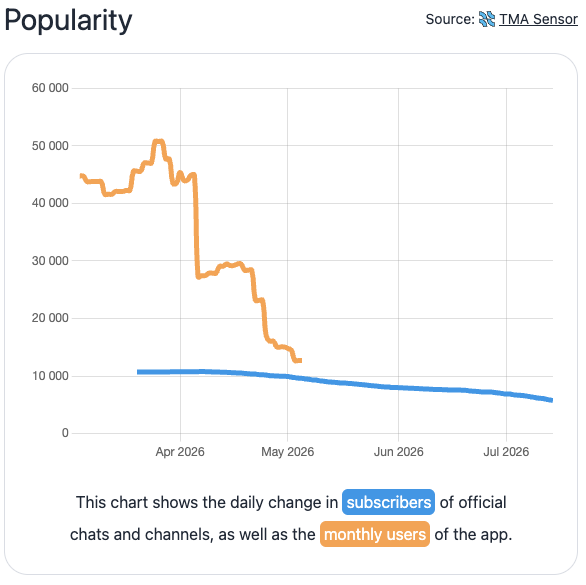Click the 30 000 y-axis label

pos(50,261)
